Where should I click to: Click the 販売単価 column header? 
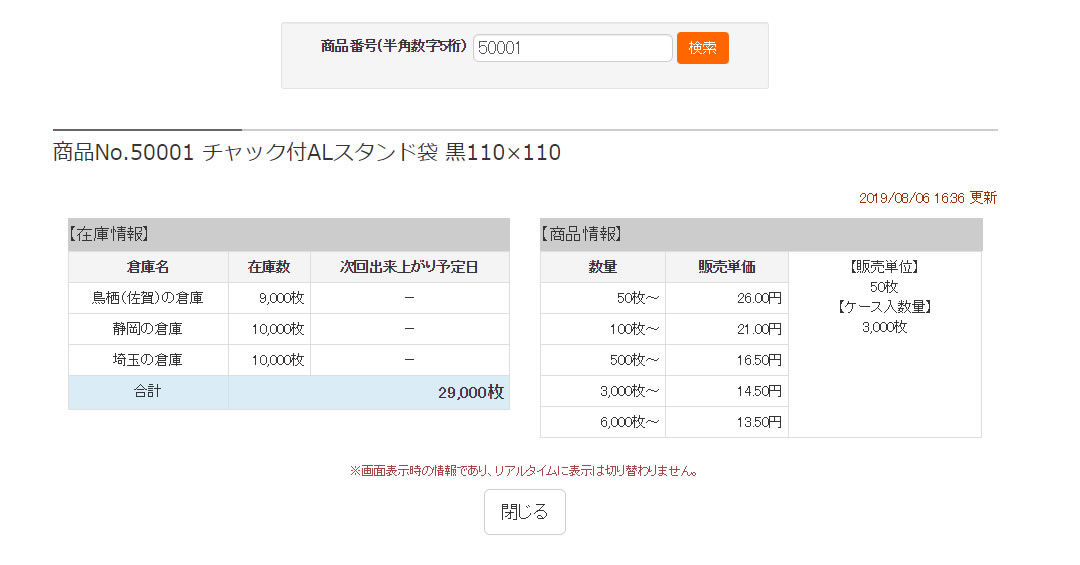727,267
